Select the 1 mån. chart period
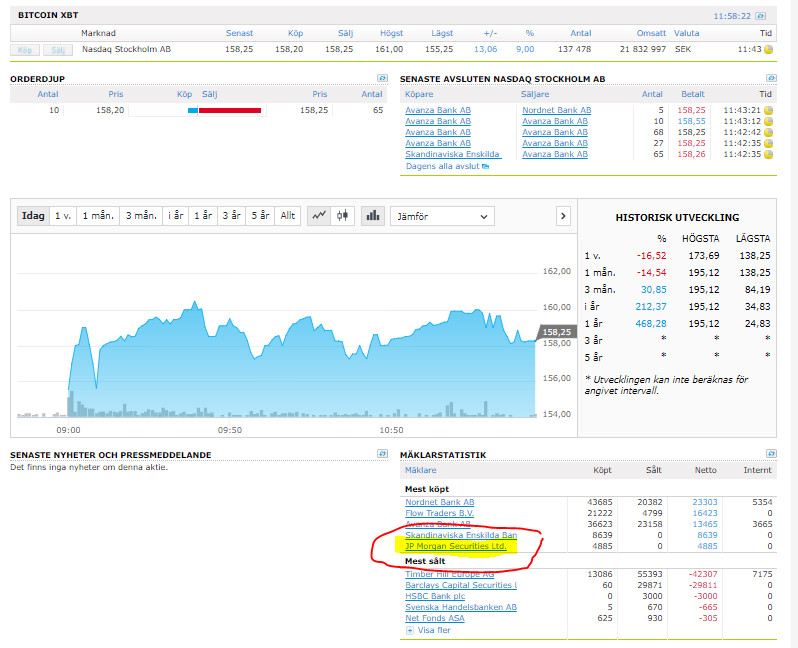798x648 pixels. [x=98, y=216]
